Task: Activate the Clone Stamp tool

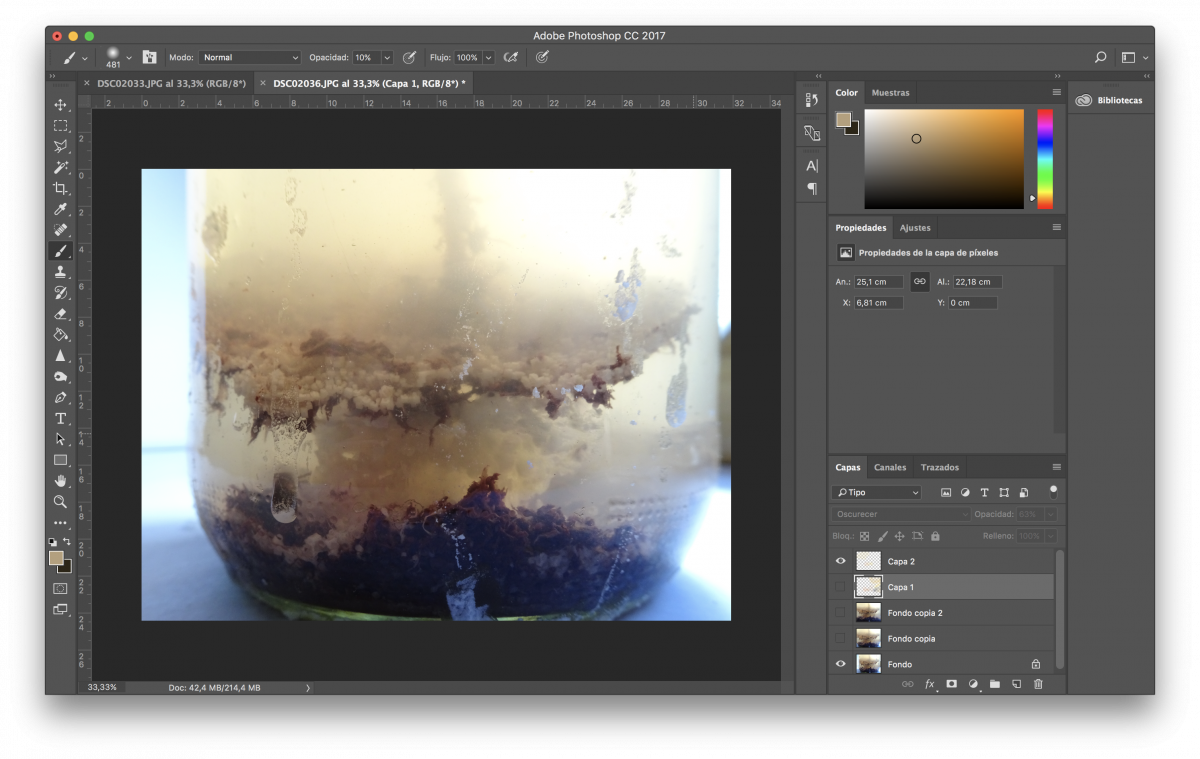Action: coord(60,272)
